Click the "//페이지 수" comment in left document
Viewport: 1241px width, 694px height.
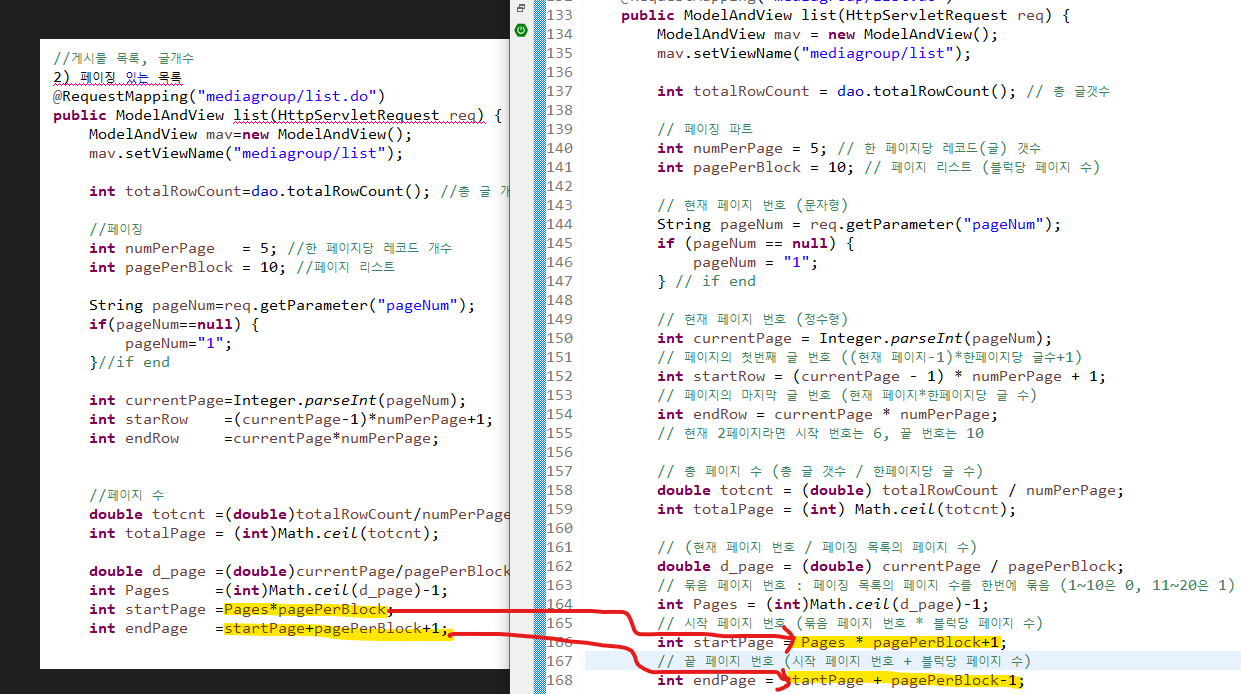[127, 495]
